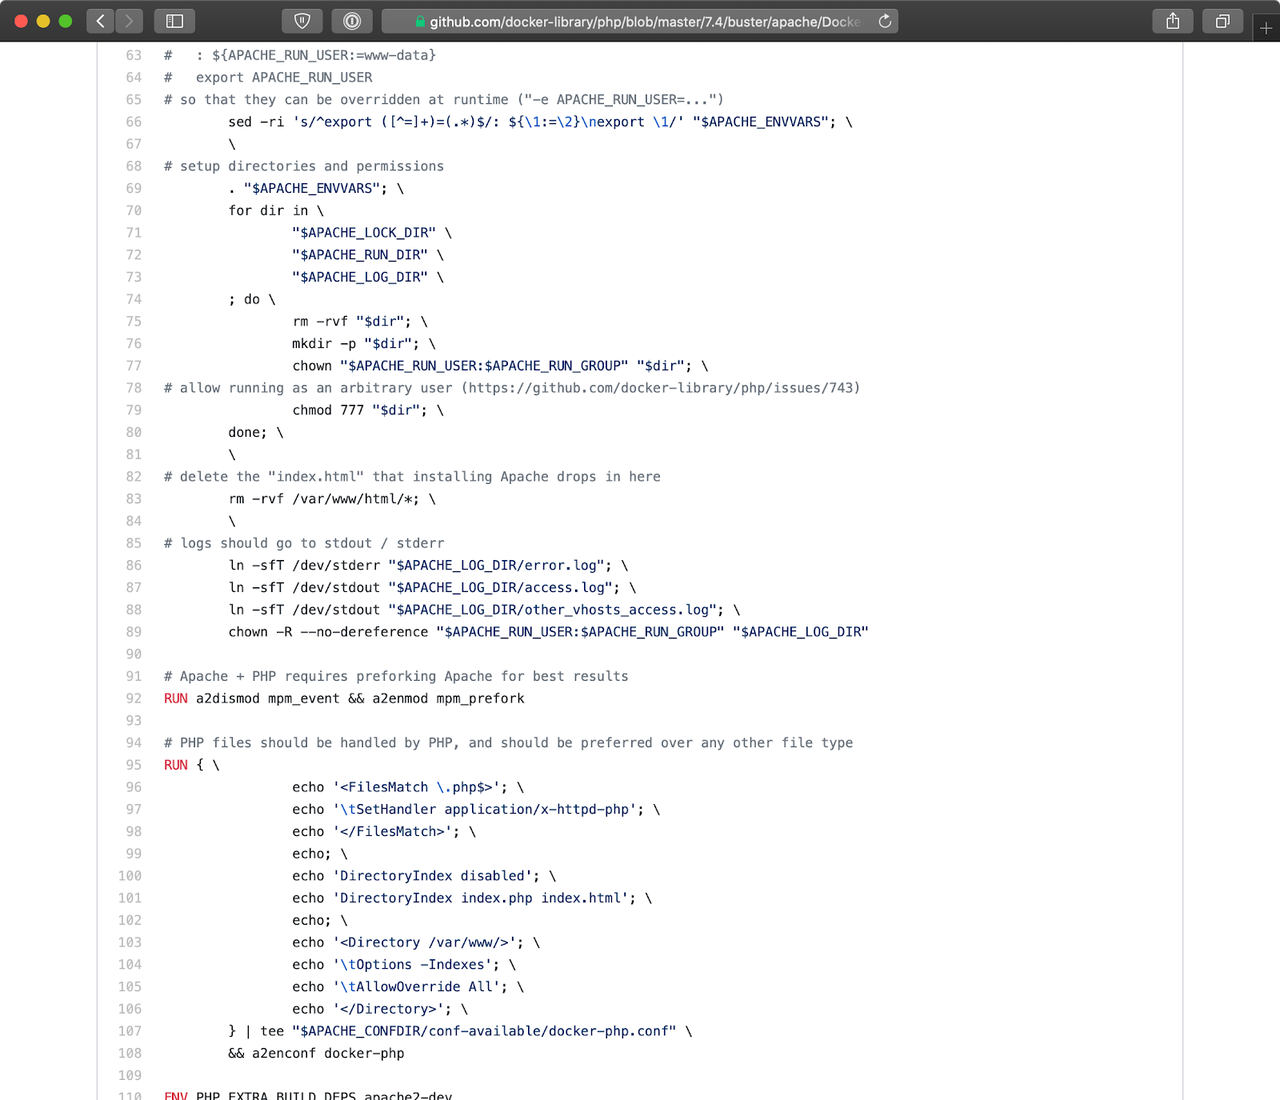Go back to the previous page
This screenshot has width=1280, height=1100.
[x=100, y=21]
